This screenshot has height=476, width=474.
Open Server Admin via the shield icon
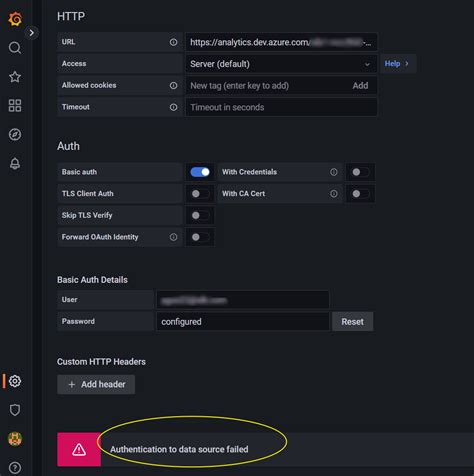(15, 410)
